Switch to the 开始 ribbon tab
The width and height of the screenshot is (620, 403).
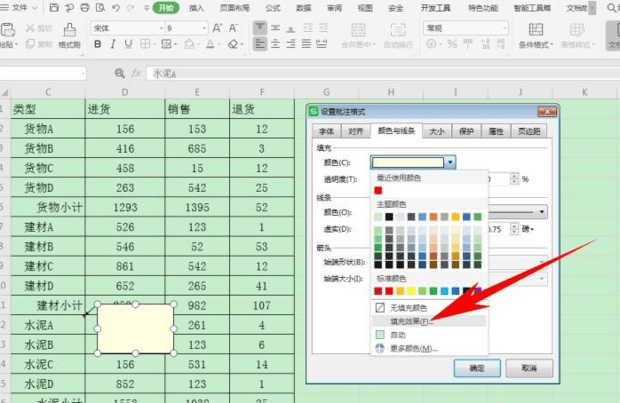pos(166,8)
